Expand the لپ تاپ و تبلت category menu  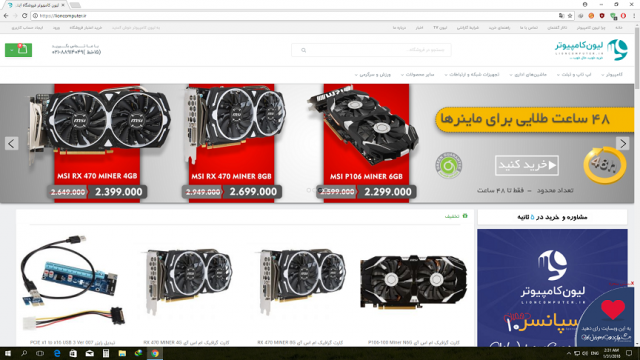(574, 75)
